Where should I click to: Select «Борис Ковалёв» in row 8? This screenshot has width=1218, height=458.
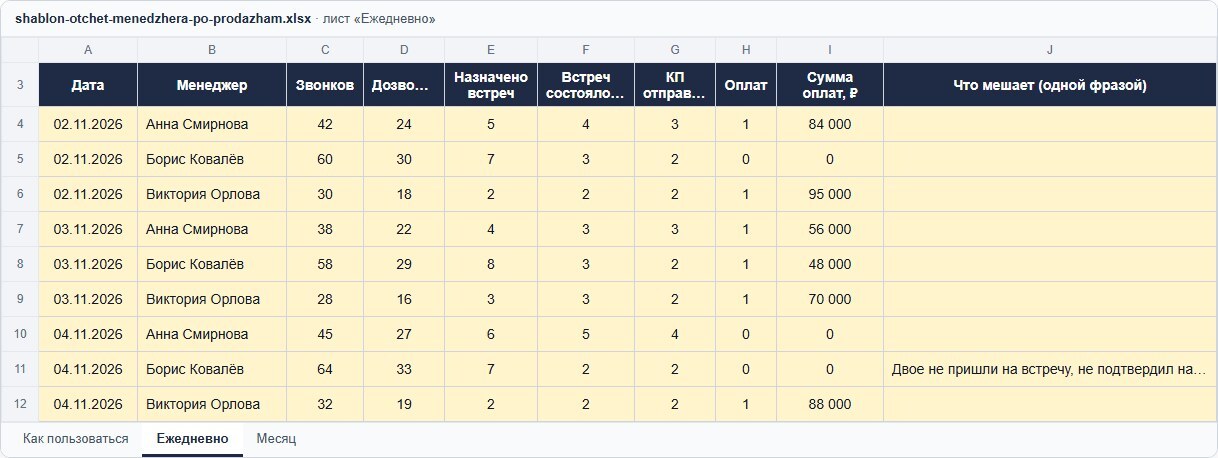click(x=212, y=264)
